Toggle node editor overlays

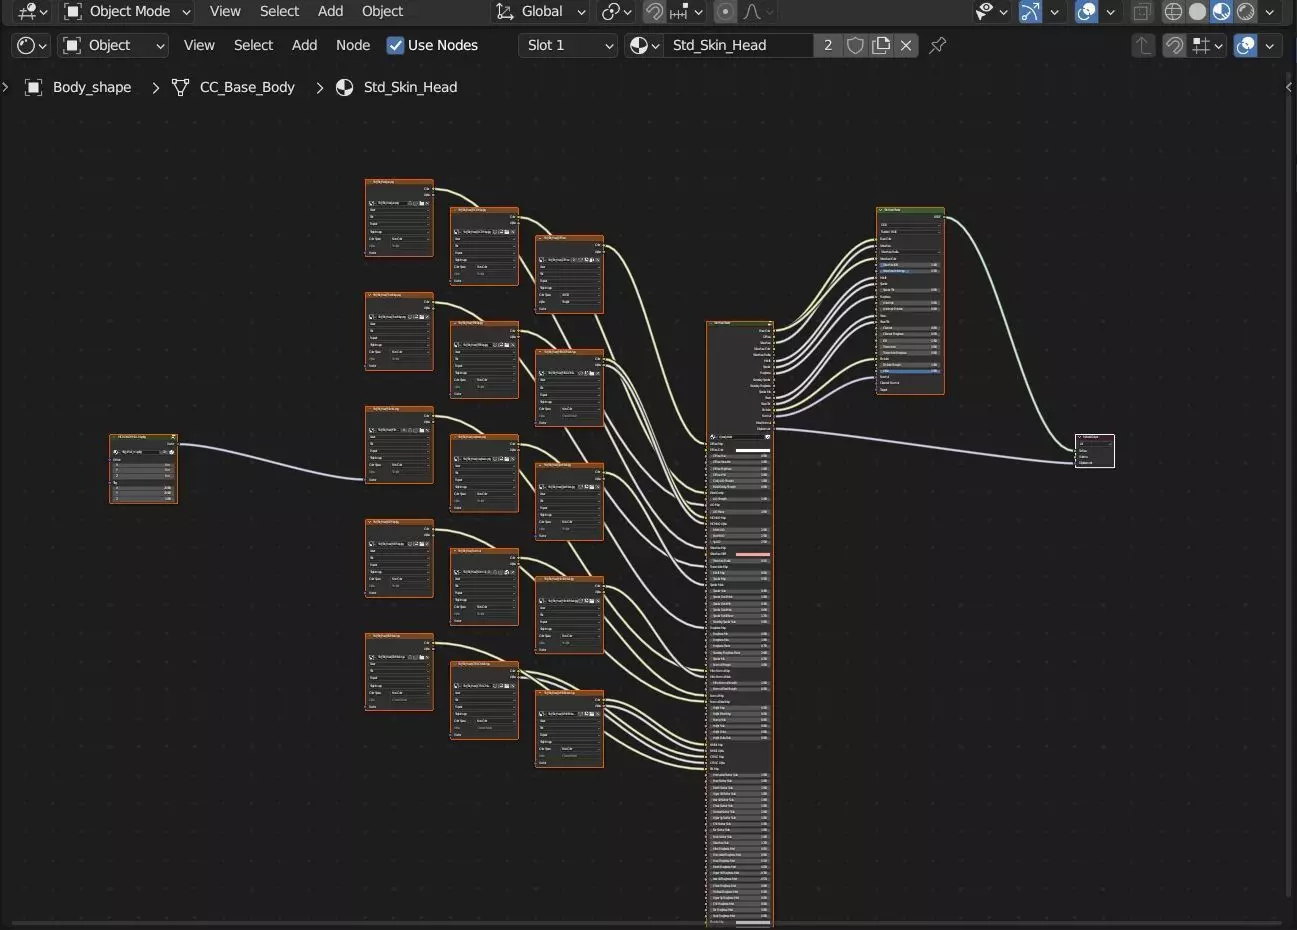(x=1245, y=45)
